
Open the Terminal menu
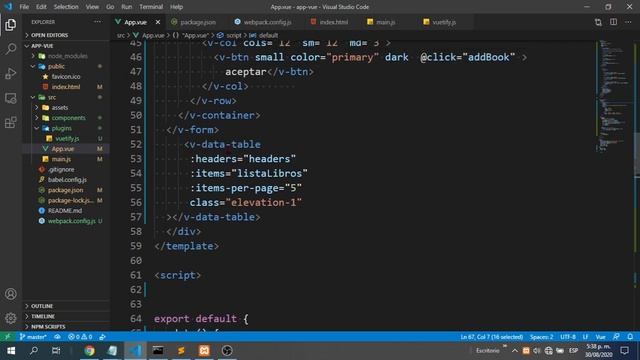pyautogui.click(x=151, y=7)
